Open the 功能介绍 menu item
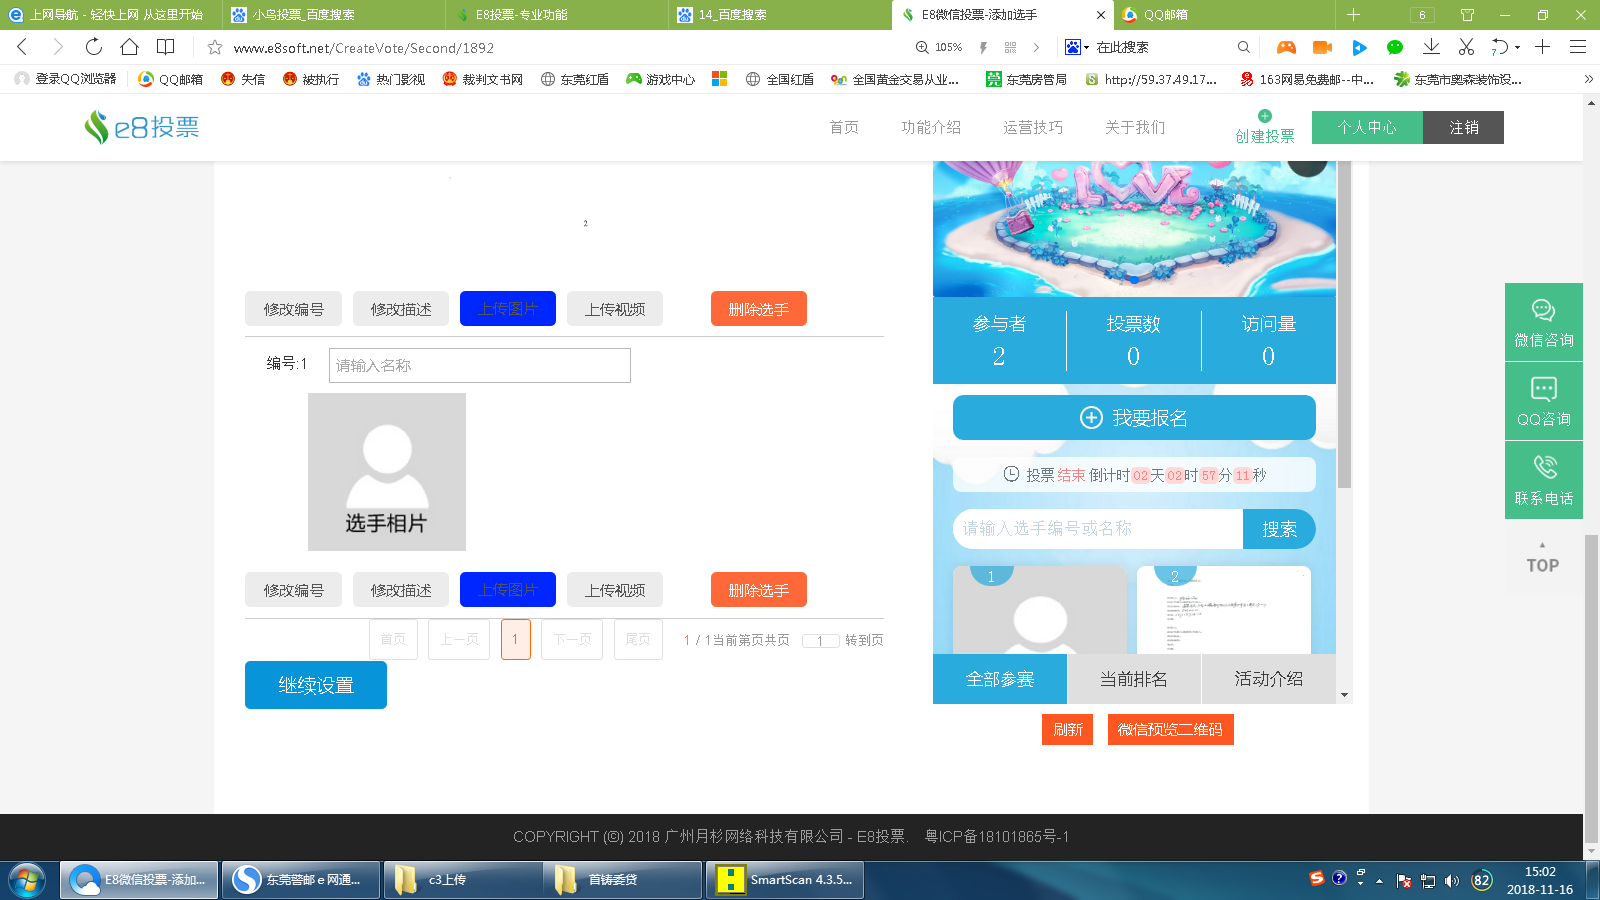Screen dimensions: 1600x900 [x=930, y=127]
